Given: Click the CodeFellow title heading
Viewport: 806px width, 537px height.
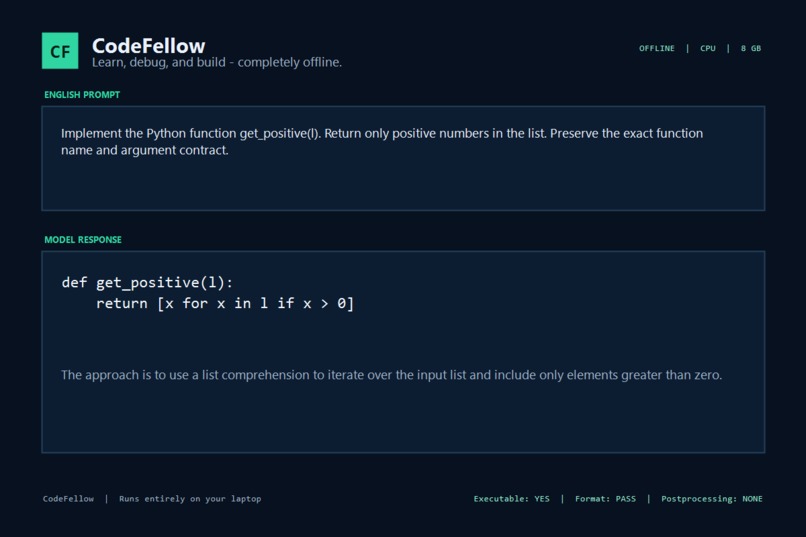Looking at the screenshot, I should [149, 46].
